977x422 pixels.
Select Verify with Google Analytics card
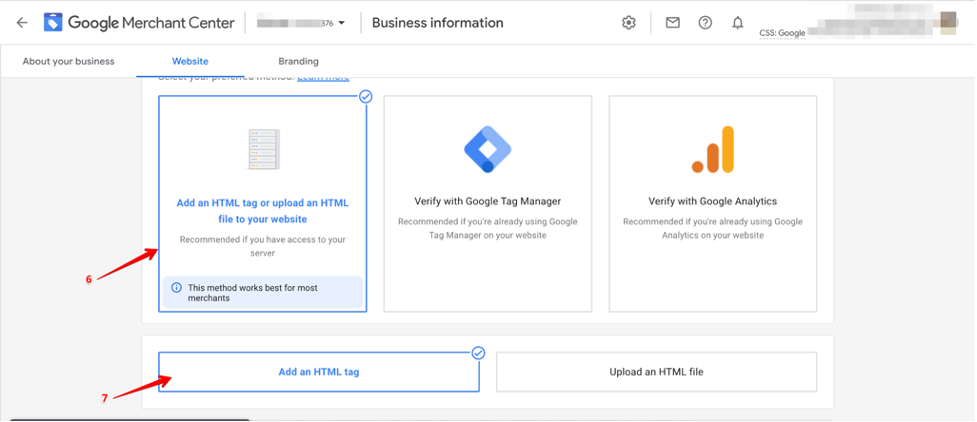point(713,204)
